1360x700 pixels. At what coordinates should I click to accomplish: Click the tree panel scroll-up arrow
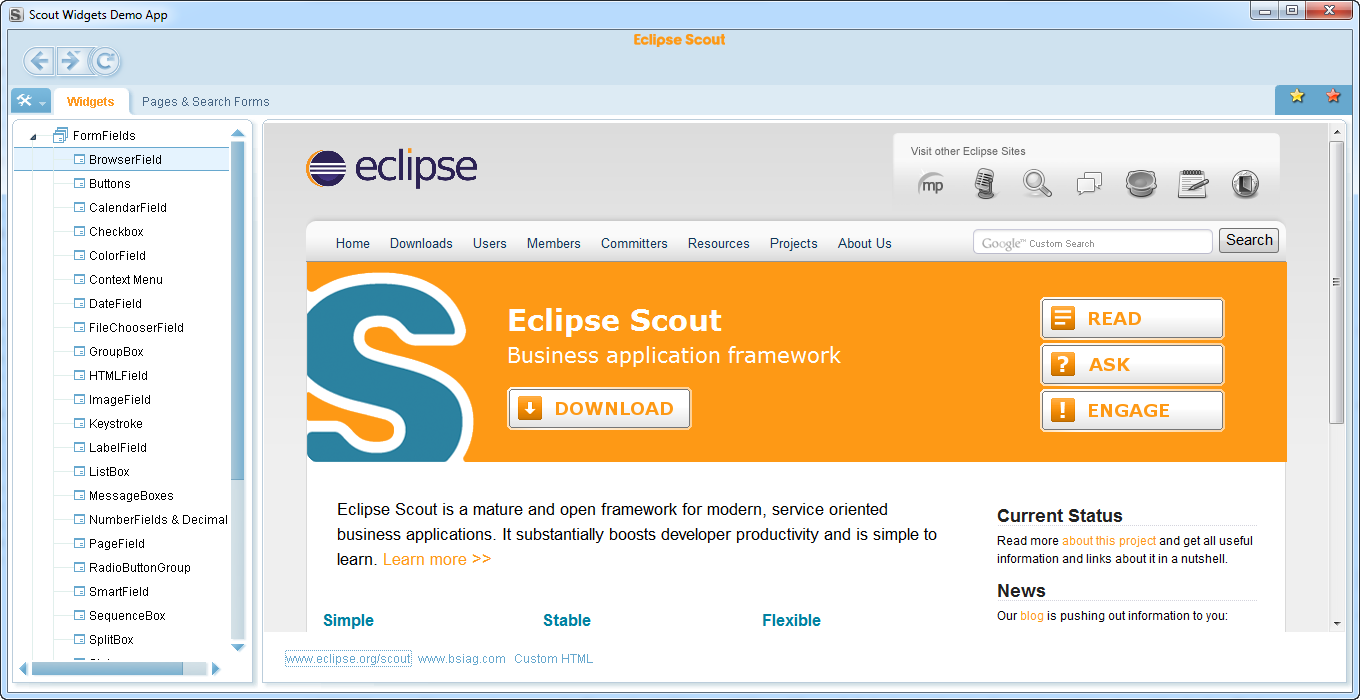click(238, 132)
